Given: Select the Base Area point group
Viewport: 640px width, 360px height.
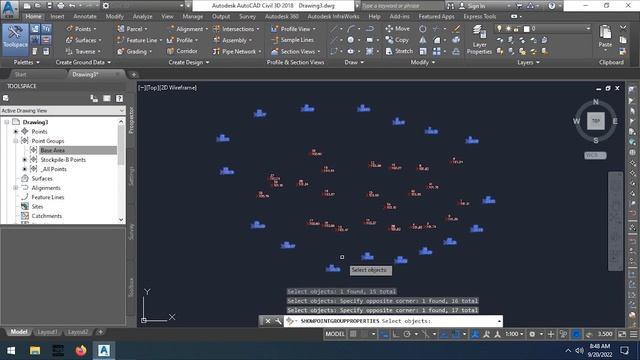Looking at the screenshot, I should tap(52, 150).
